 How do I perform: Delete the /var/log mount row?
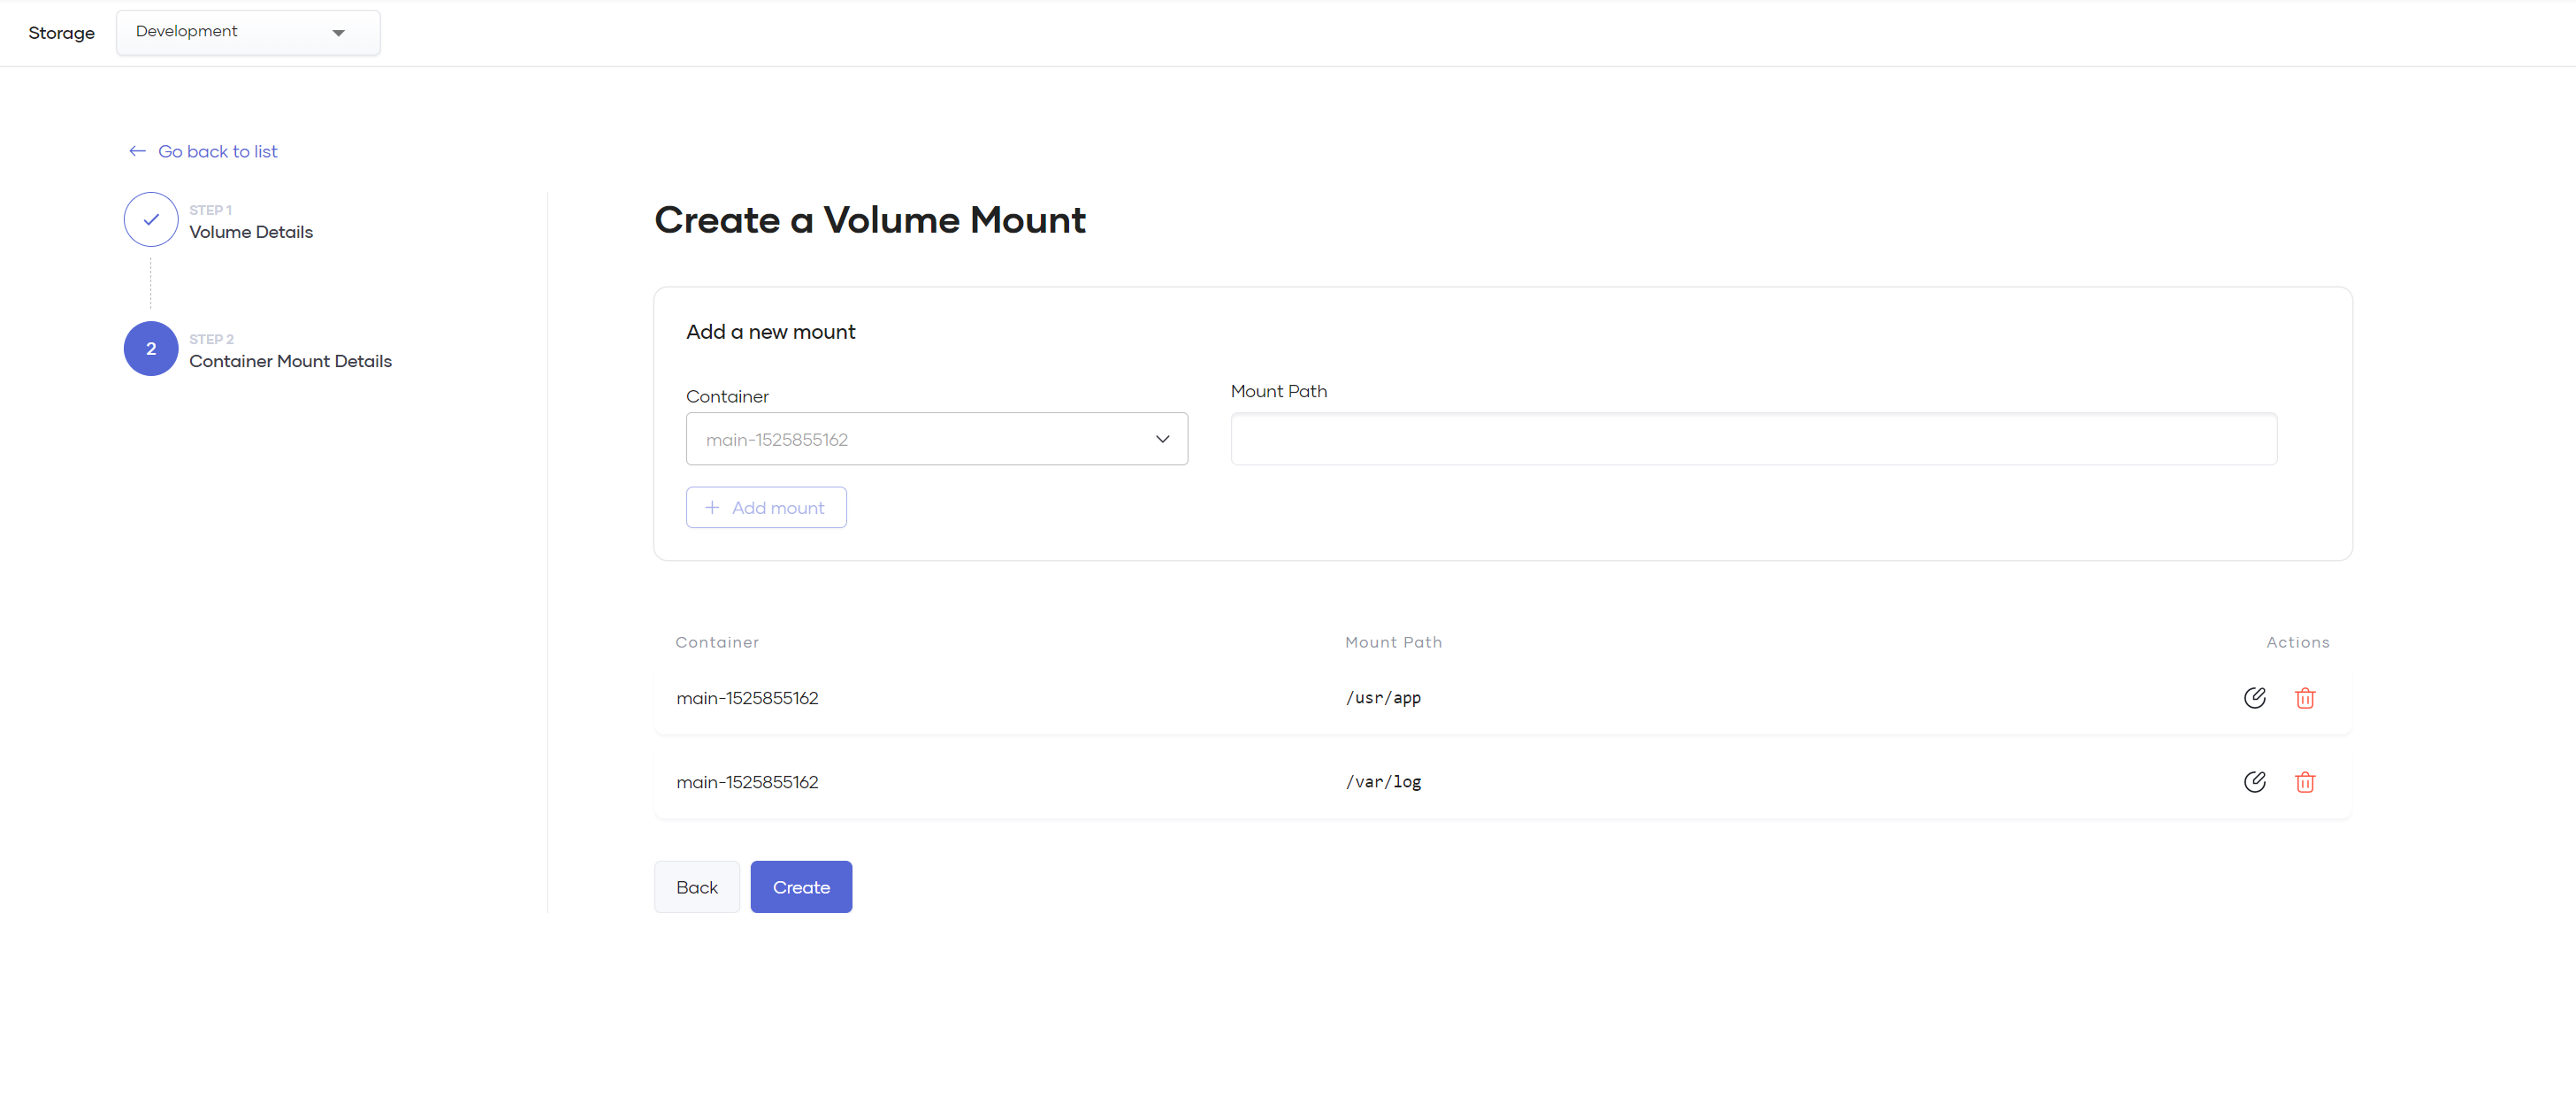click(2305, 782)
